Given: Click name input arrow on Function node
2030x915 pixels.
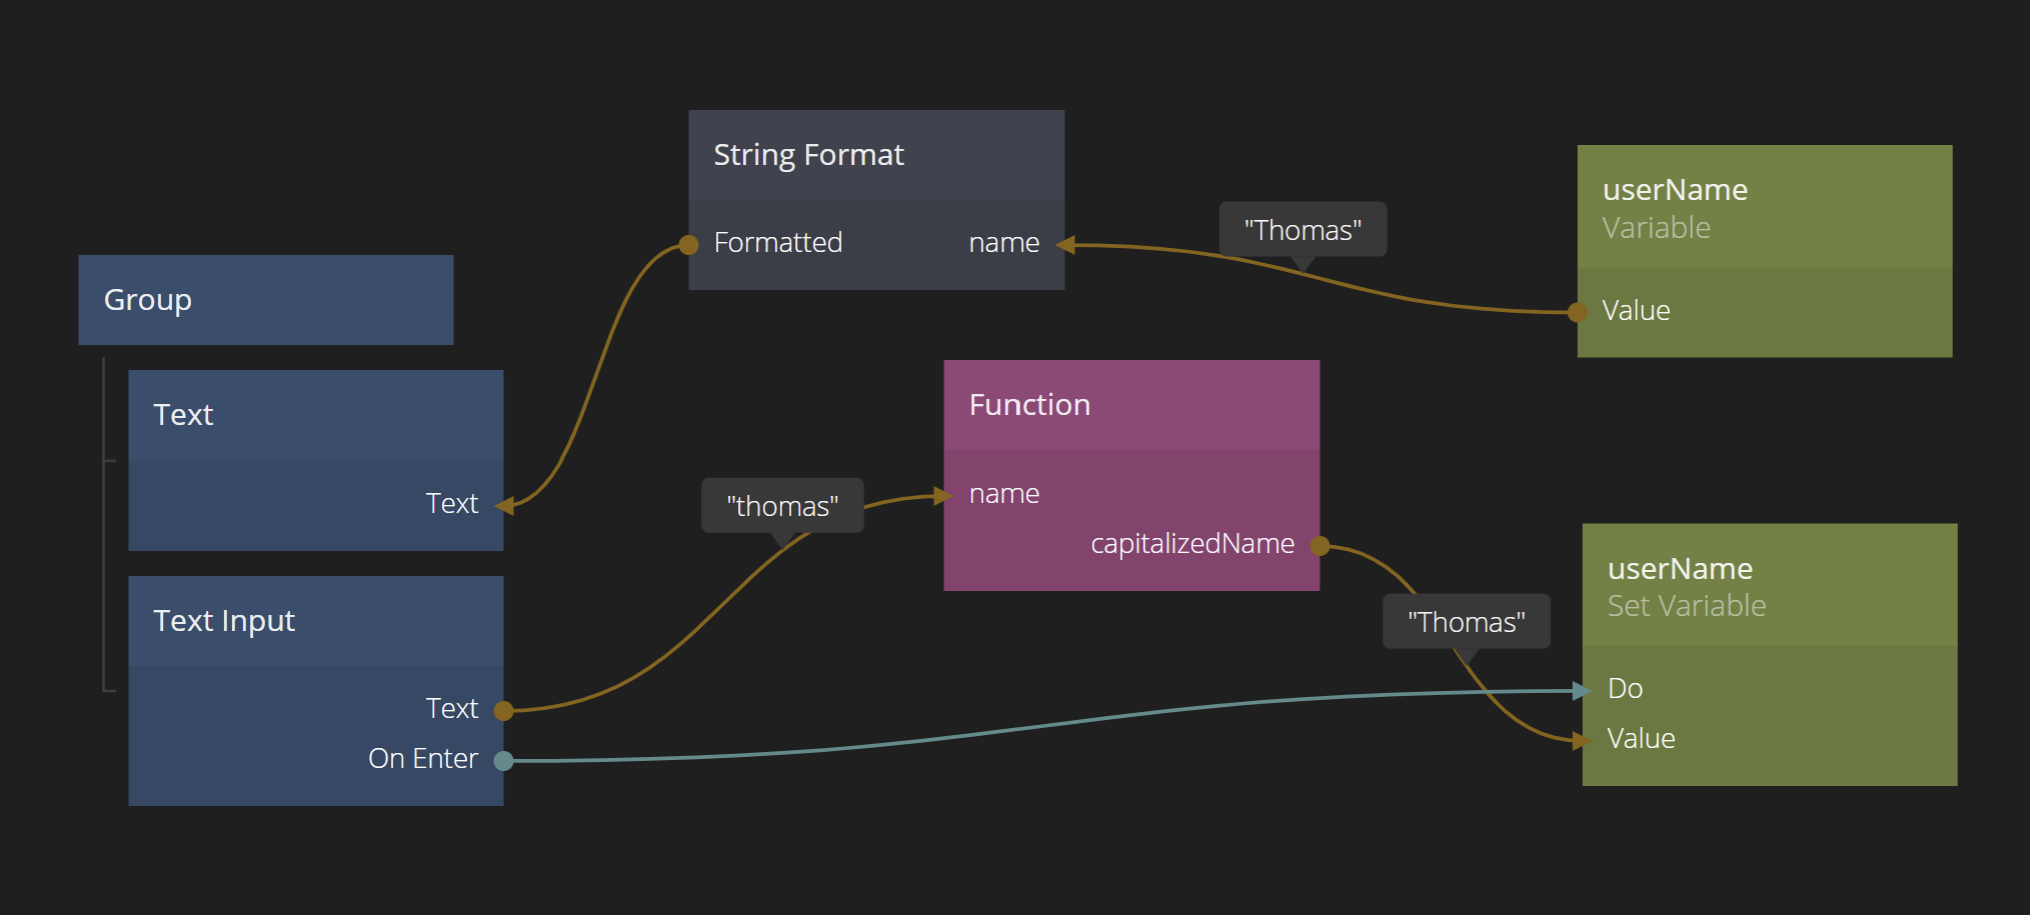Looking at the screenshot, I should coord(942,495).
